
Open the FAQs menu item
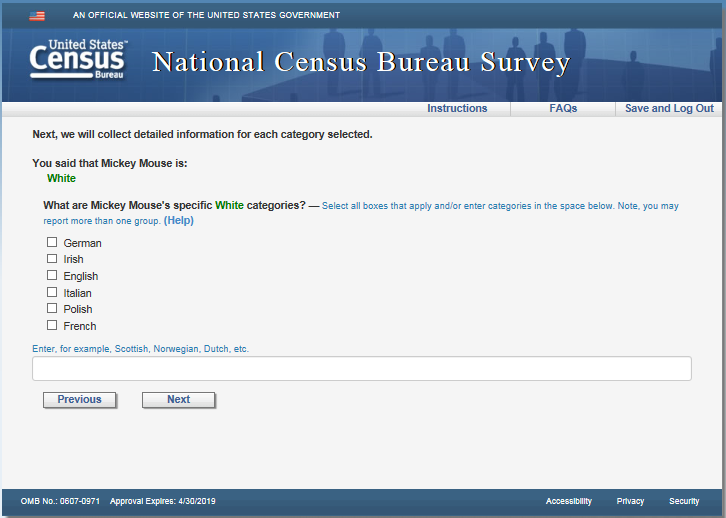563,108
